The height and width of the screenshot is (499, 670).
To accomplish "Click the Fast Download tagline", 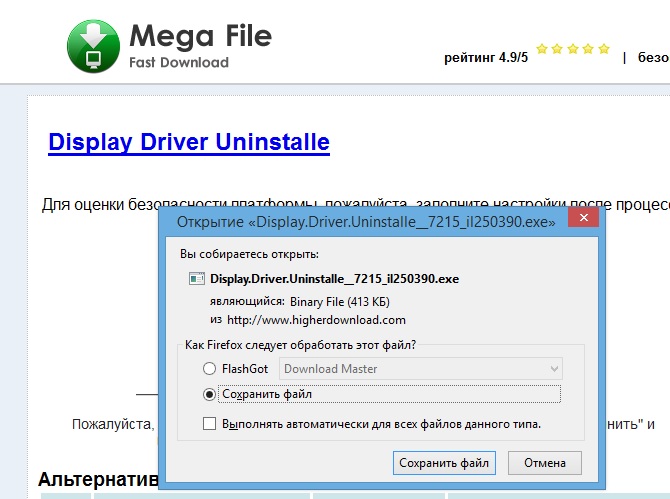I will point(179,62).
